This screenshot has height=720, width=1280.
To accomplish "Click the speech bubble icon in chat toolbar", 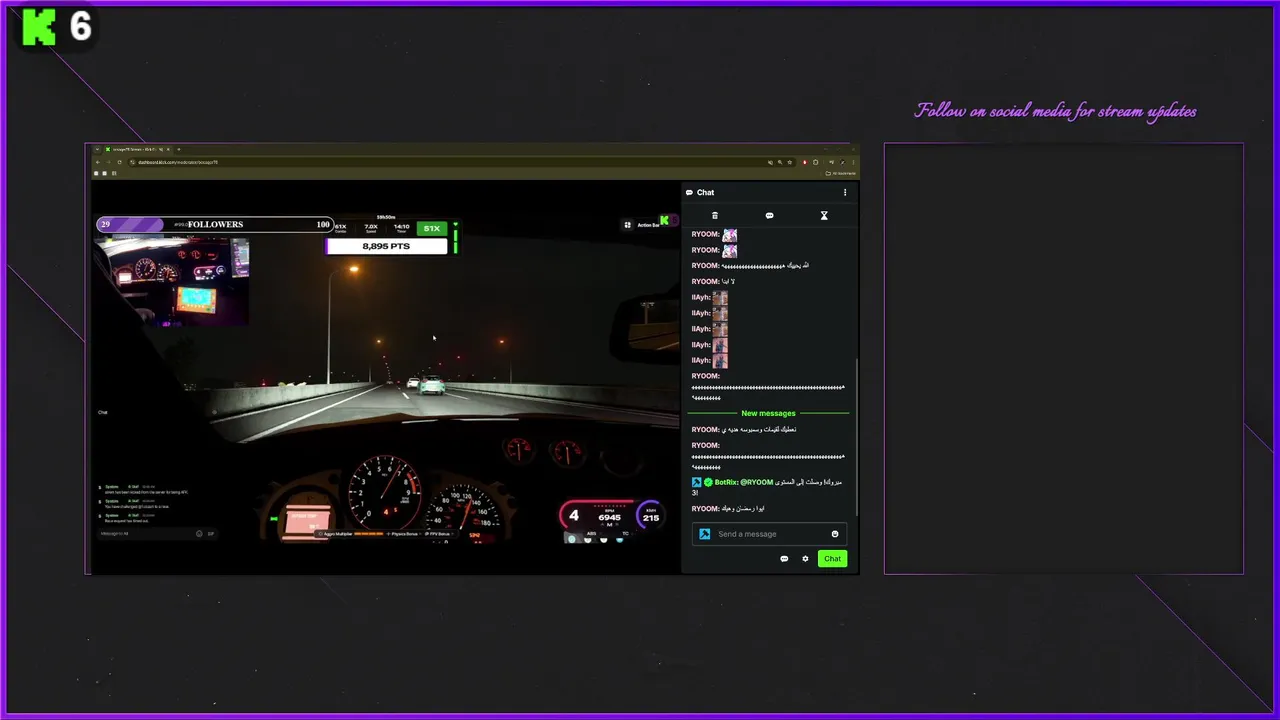I will (x=769, y=216).
